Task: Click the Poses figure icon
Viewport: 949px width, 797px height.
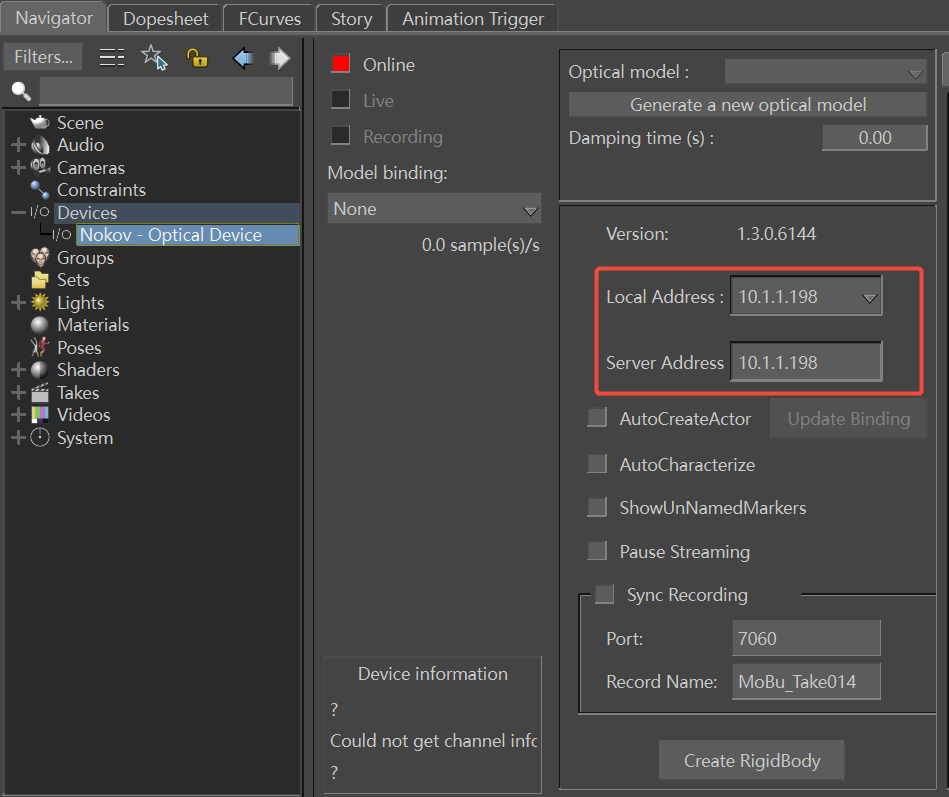Action: [x=40, y=347]
